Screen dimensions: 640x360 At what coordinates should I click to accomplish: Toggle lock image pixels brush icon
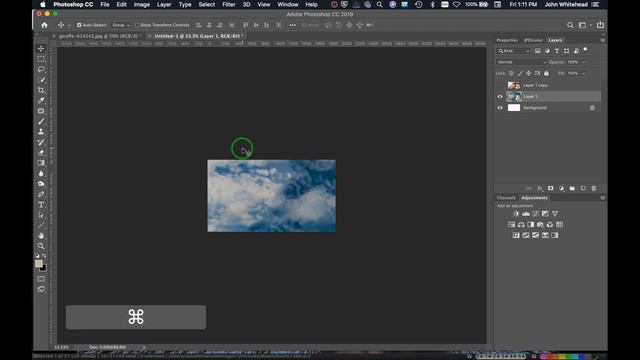(x=520, y=73)
